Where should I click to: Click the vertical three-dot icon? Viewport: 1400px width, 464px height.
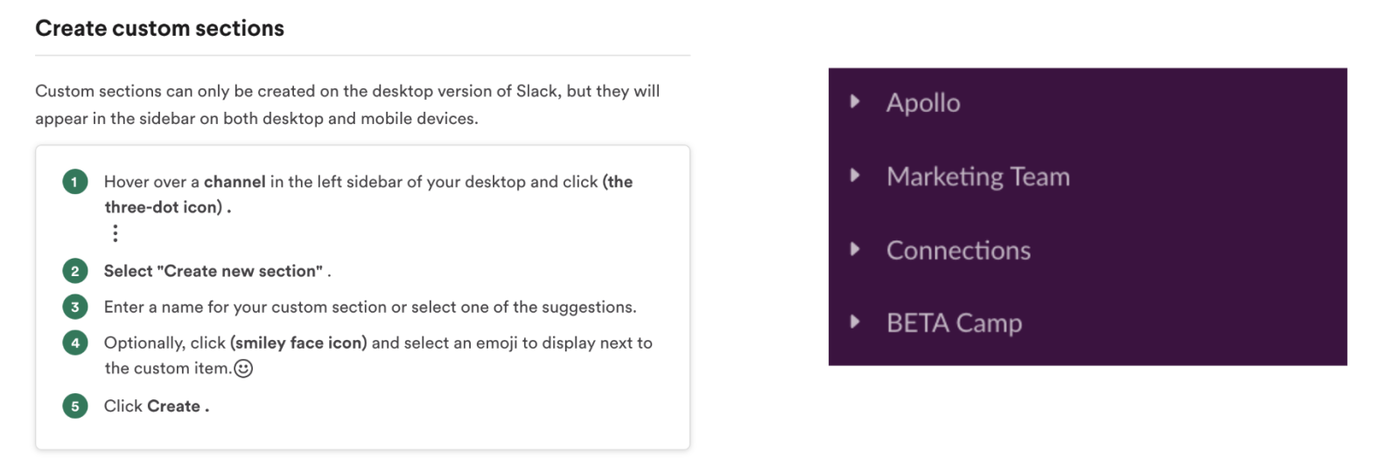click(116, 233)
